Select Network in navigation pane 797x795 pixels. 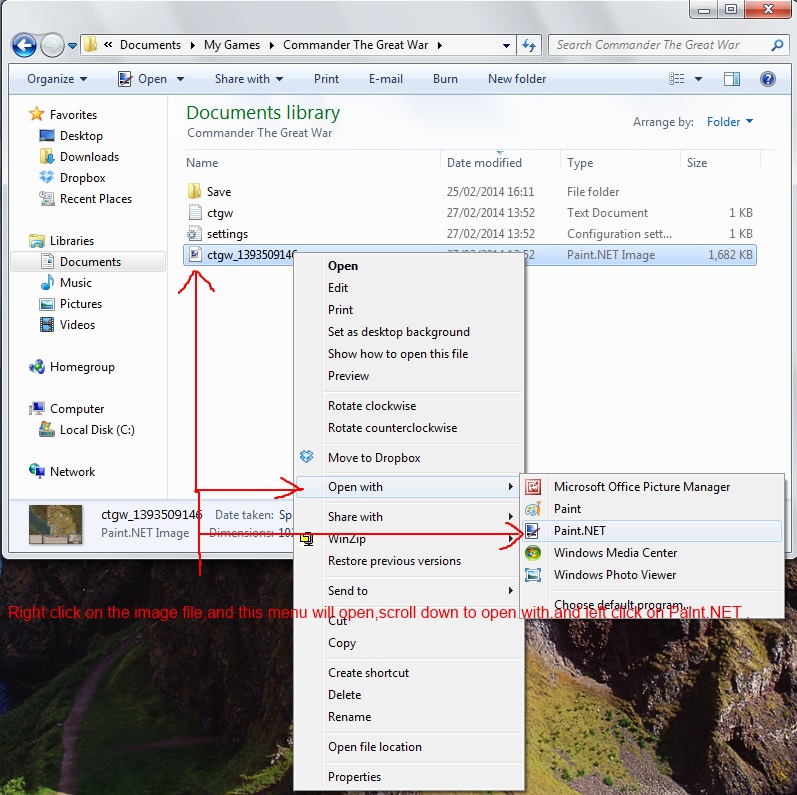pyautogui.click(x=72, y=472)
